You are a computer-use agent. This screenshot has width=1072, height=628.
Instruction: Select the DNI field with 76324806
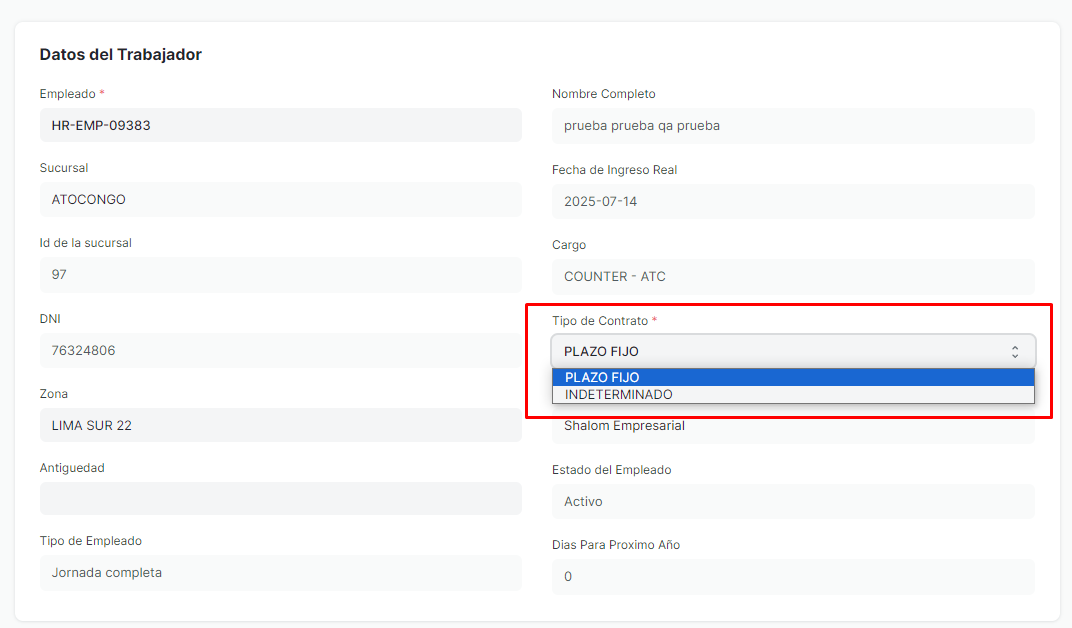tap(280, 350)
